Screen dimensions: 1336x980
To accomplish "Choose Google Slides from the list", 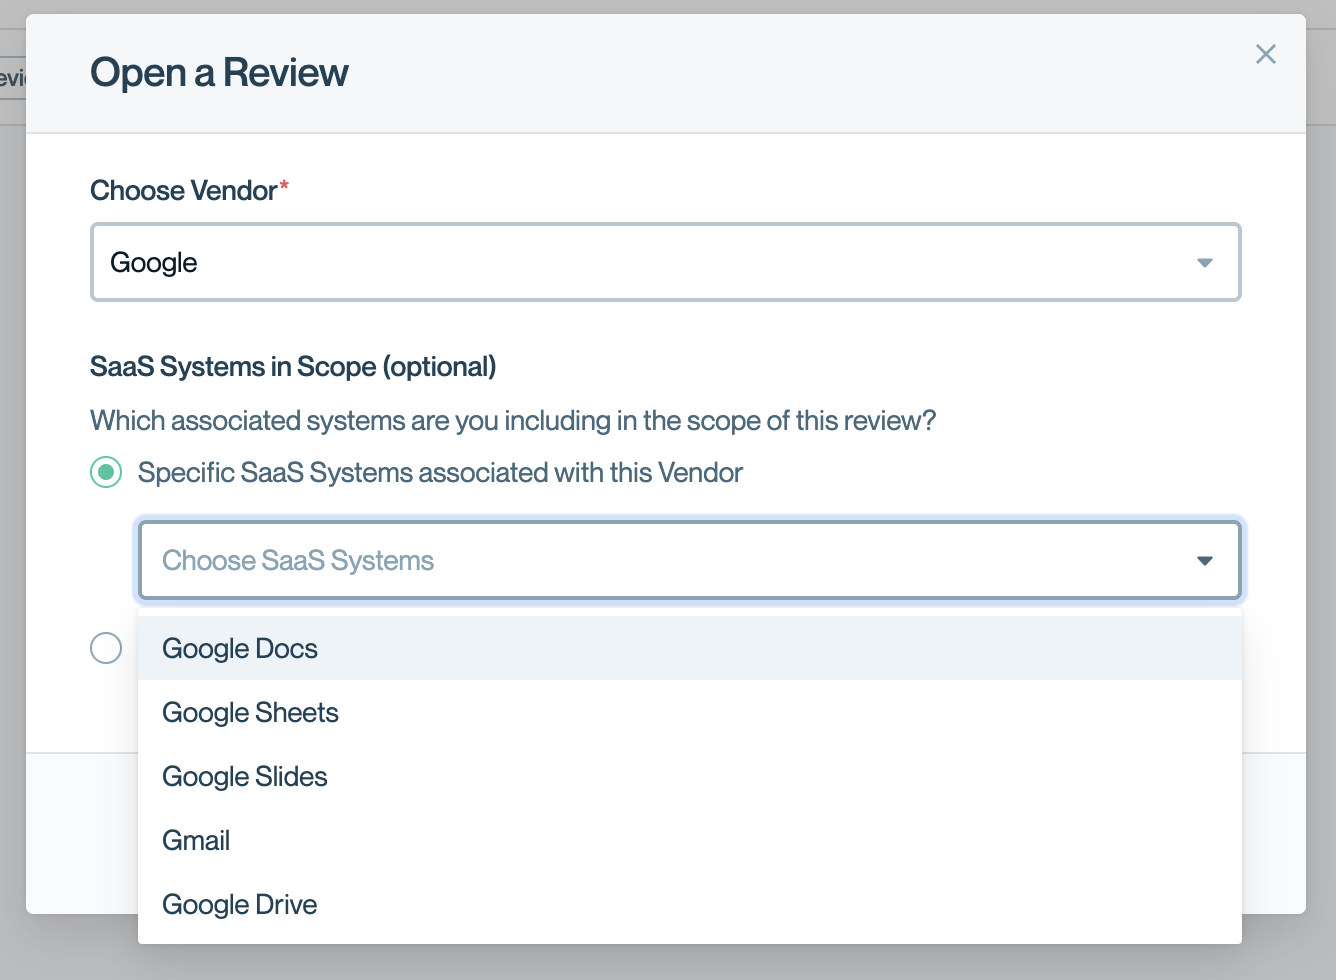I will coord(690,776).
